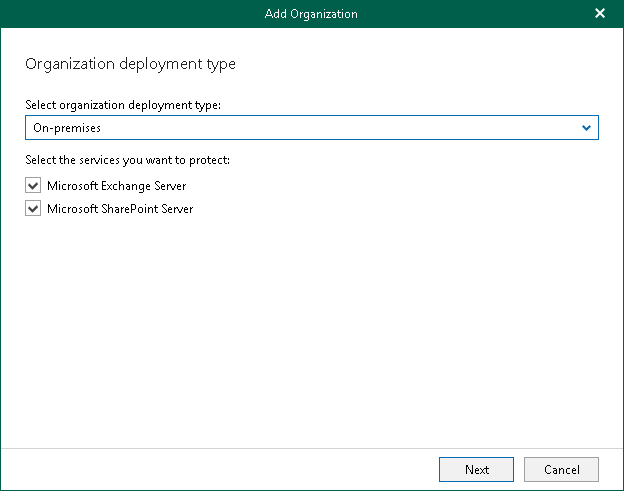
Task: Click the Select organization deployment type label
Action: (x=123, y=105)
